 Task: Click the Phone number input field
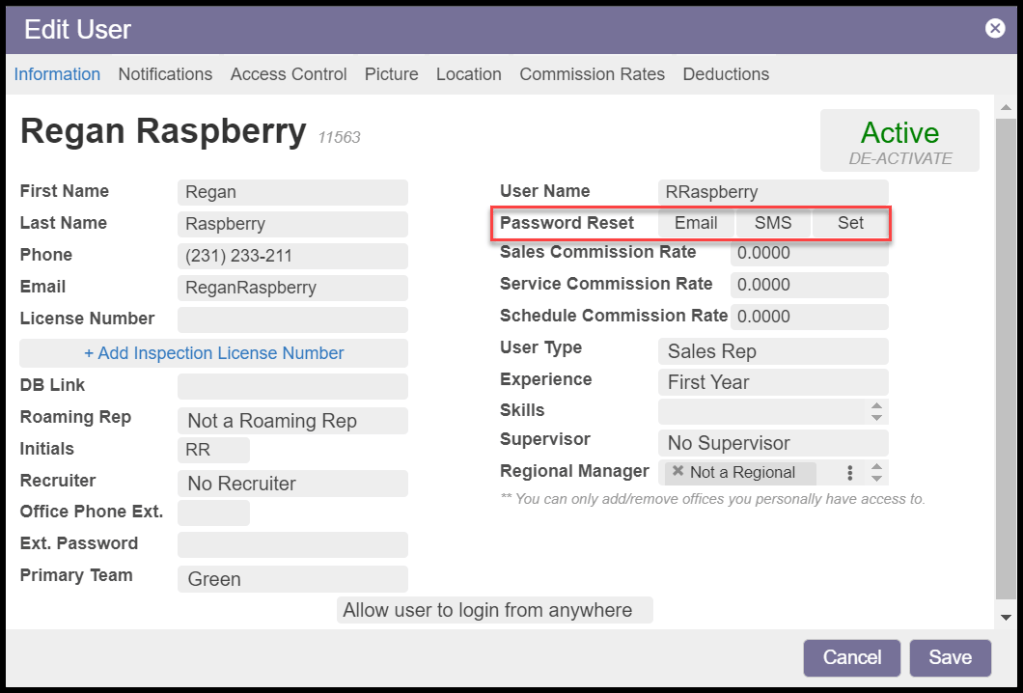pyautogui.click(x=292, y=256)
